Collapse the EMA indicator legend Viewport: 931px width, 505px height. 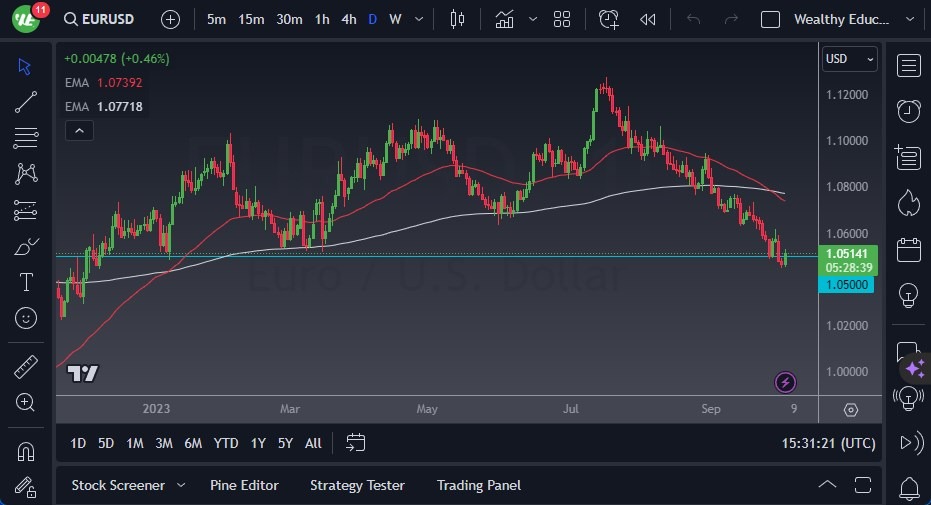(x=78, y=130)
